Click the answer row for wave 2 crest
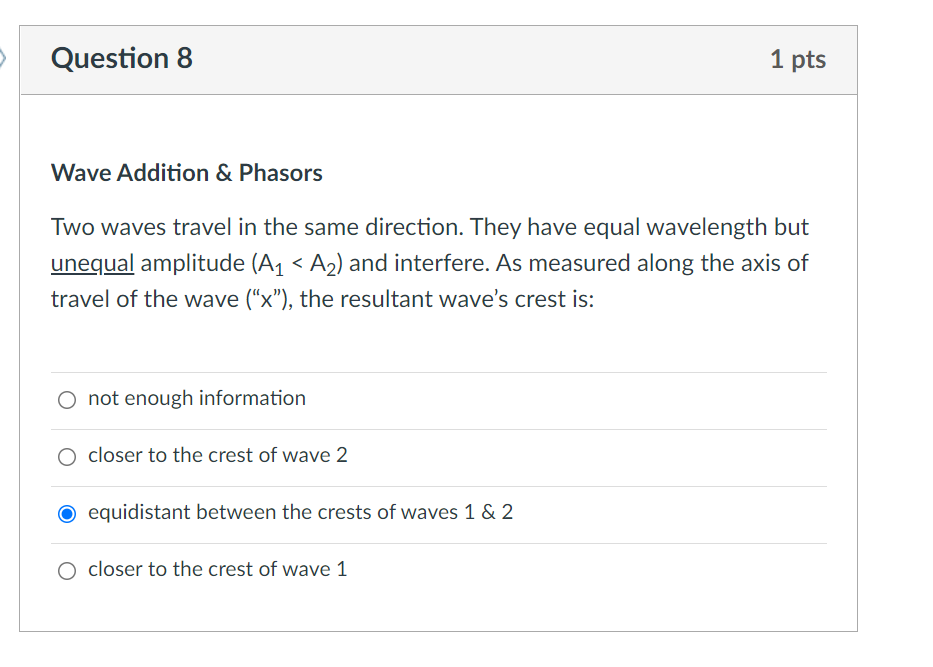933x667 pixels. pos(217,455)
